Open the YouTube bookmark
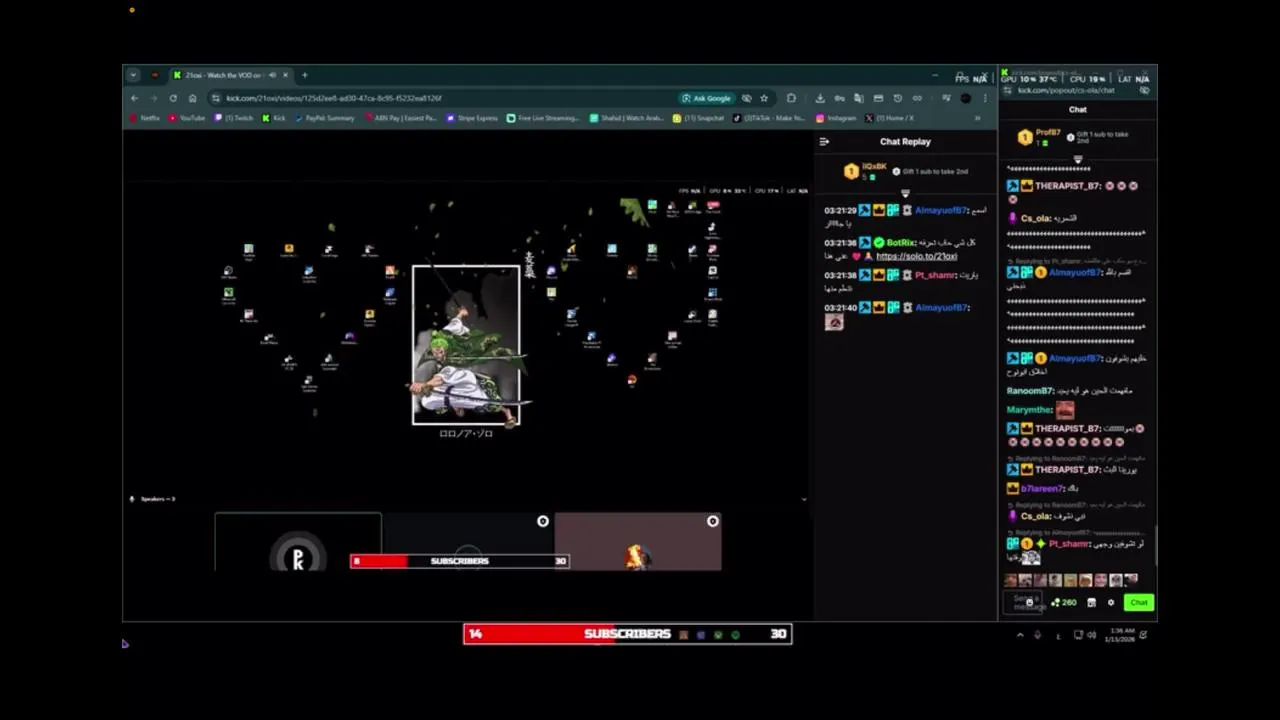This screenshot has height=720, width=1280. [187, 118]
